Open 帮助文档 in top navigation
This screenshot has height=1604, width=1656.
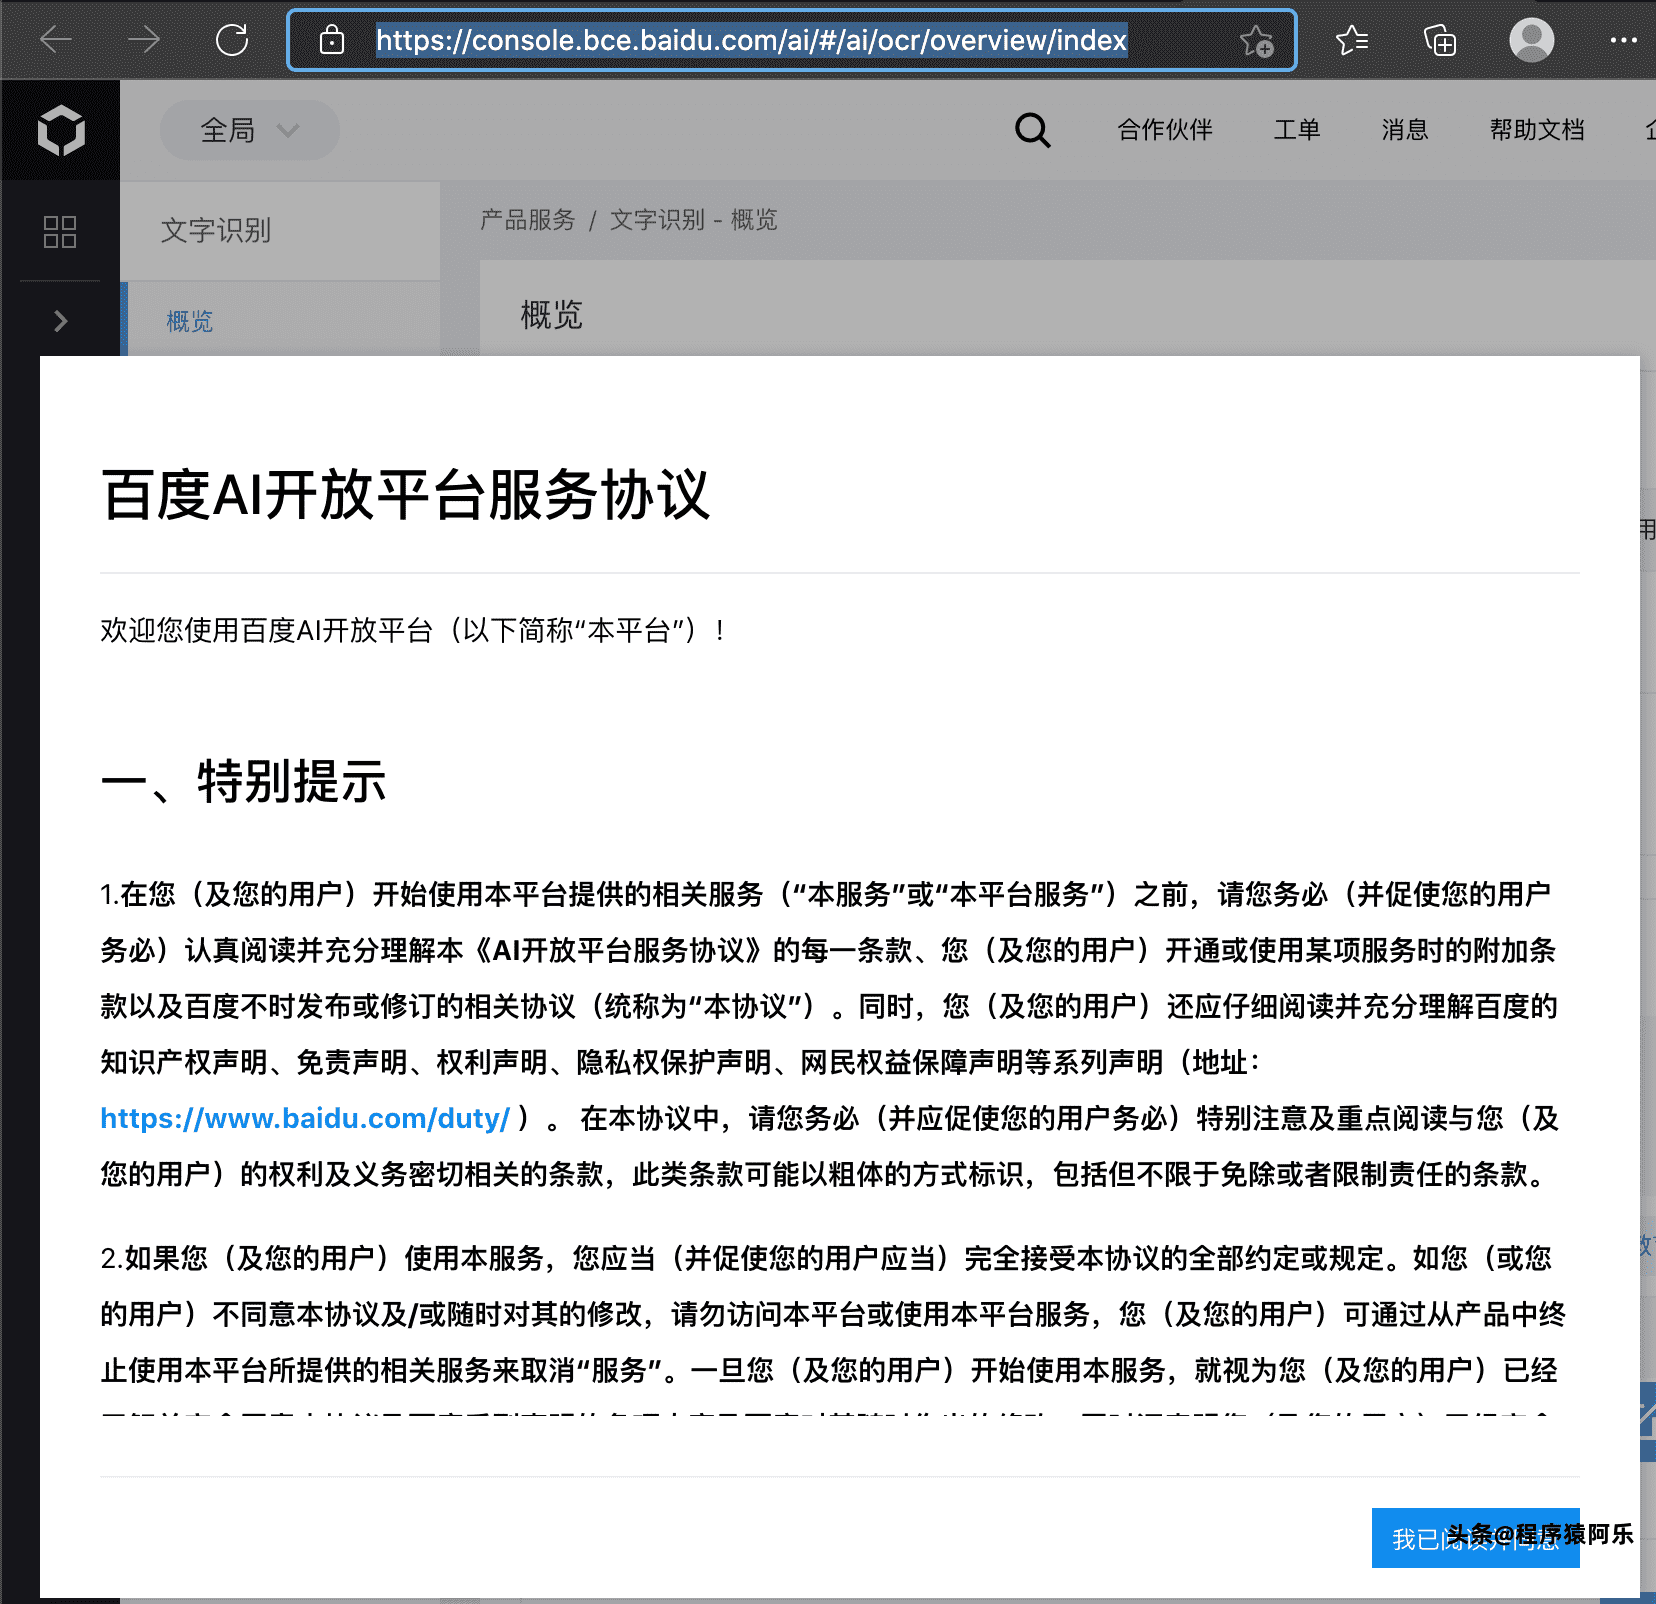[x=1537, y=130]
